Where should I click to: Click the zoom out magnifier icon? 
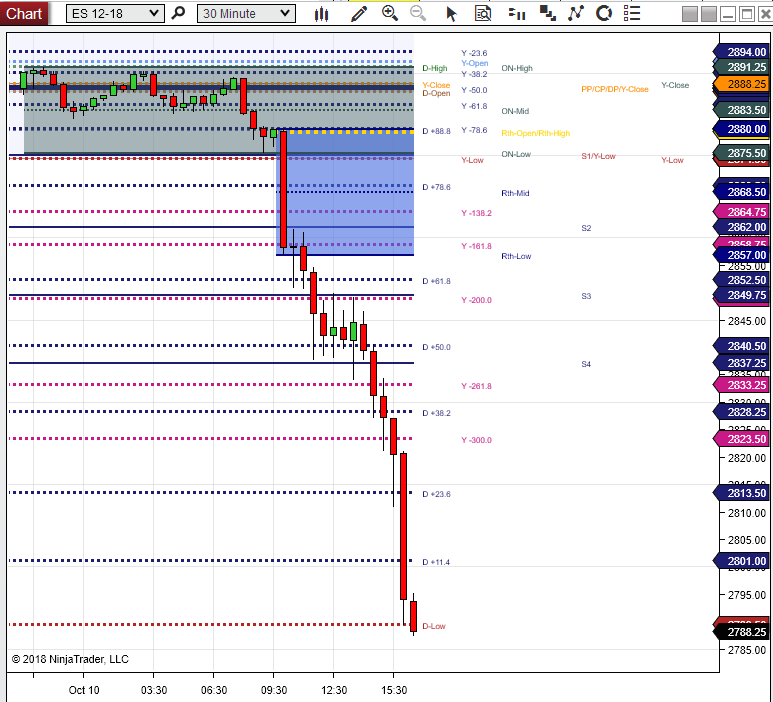tap(418, 13)
